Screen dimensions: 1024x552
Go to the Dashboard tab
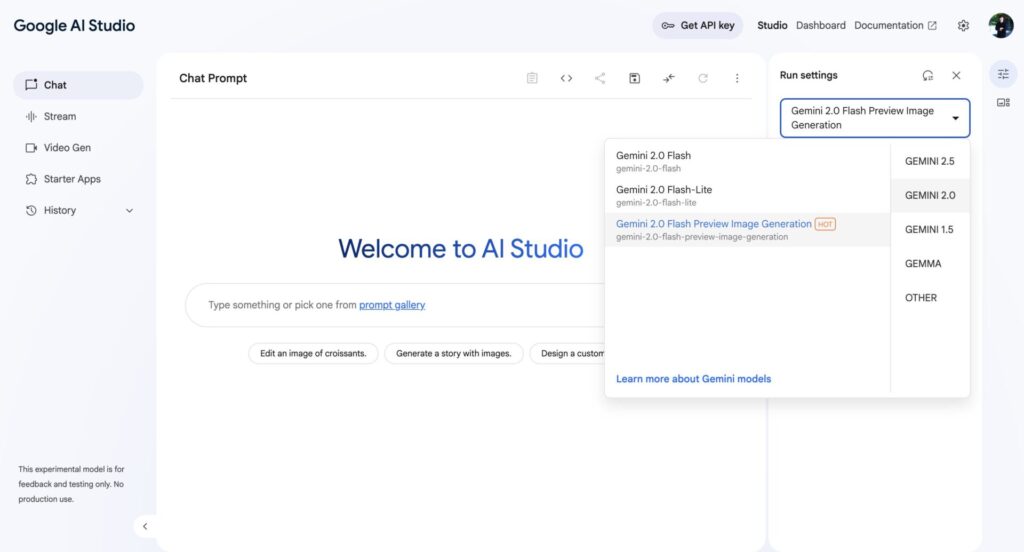coord(820,25)
